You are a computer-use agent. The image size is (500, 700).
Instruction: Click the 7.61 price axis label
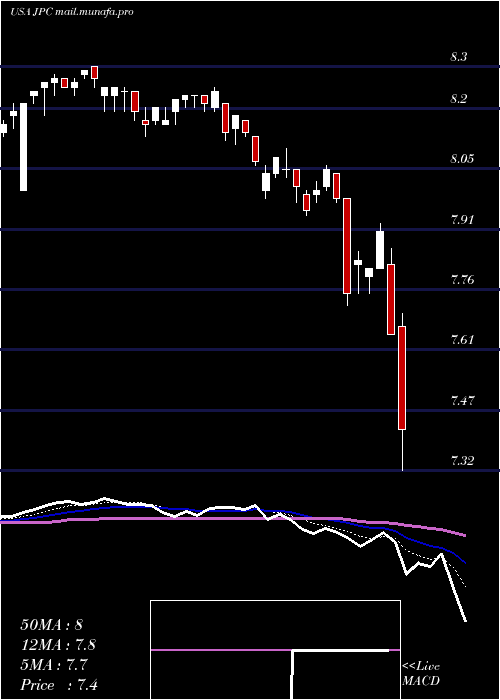tap(462, 340)
